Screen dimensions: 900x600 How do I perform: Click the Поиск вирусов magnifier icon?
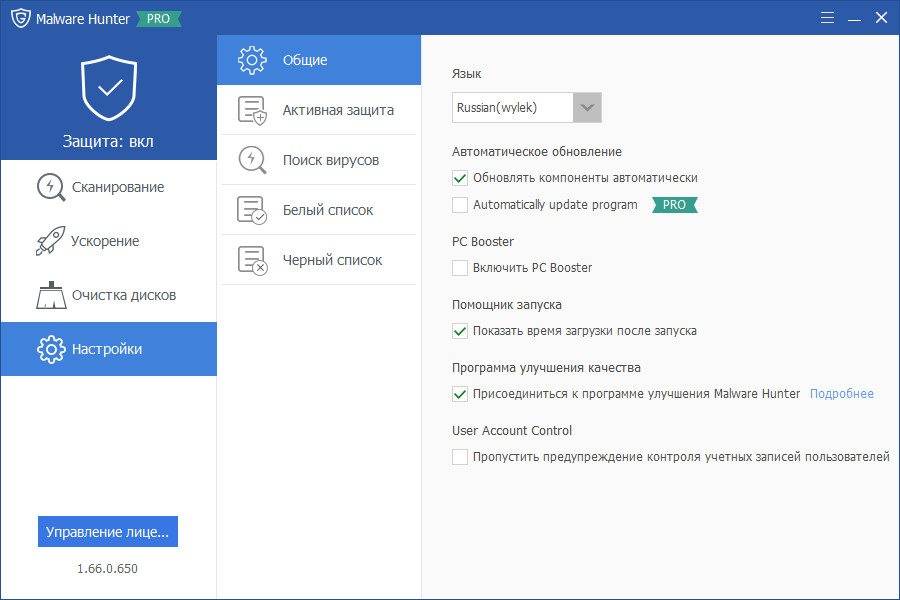pyautogui.click(x=252, y=160)
